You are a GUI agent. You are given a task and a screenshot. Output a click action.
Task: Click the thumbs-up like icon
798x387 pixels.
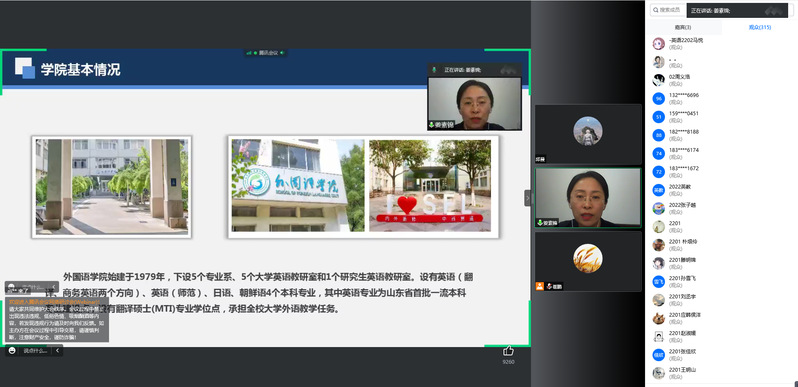tap(508, 350)
